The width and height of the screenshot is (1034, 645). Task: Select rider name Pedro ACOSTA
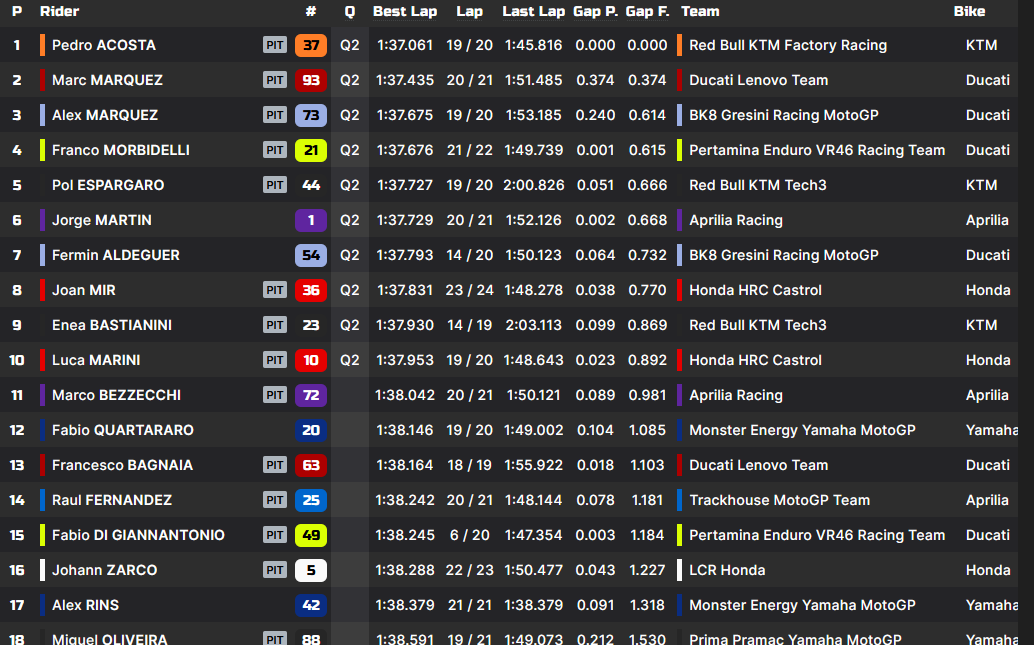[x=104, y=45]
